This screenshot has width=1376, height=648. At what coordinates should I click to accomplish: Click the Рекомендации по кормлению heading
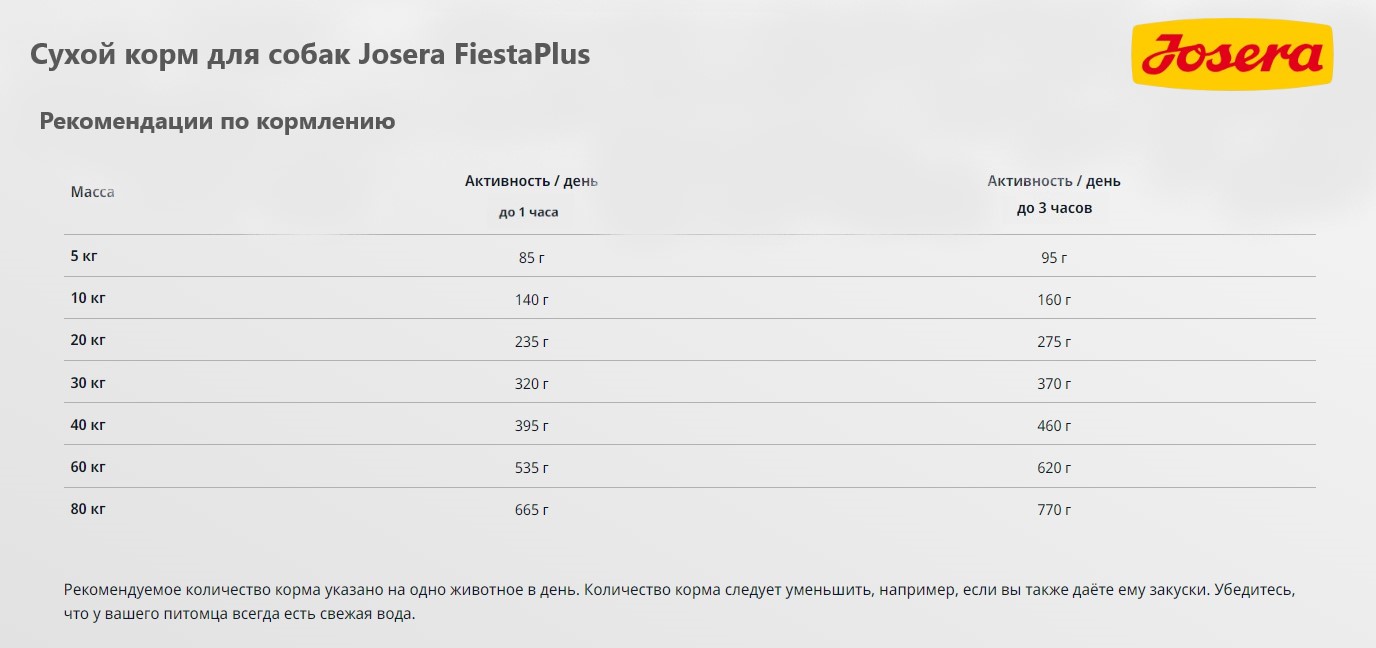[217, 122]
